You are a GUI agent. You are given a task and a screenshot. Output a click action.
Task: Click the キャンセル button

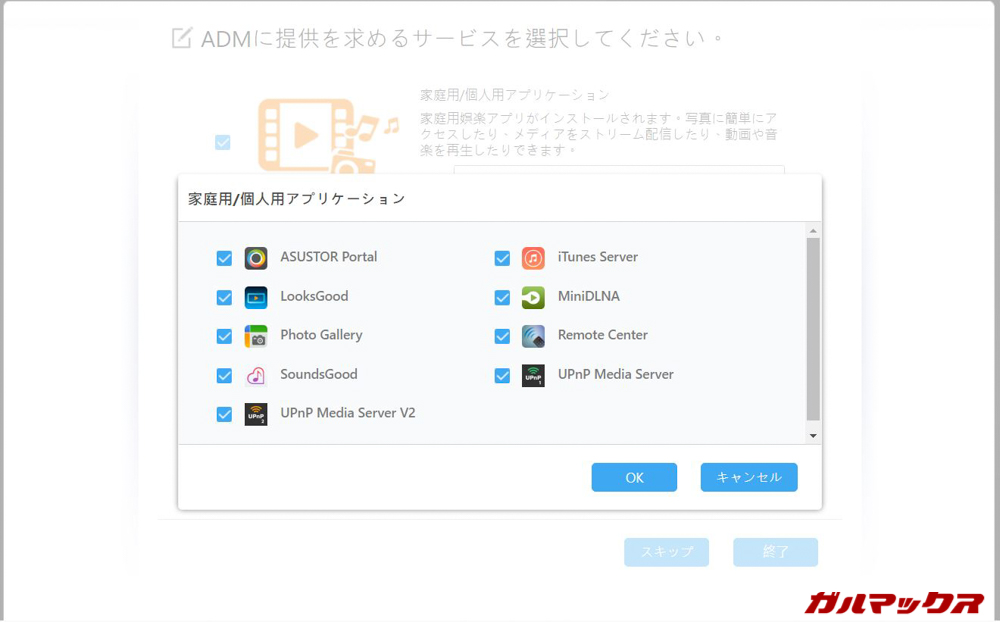coord(748,477)
